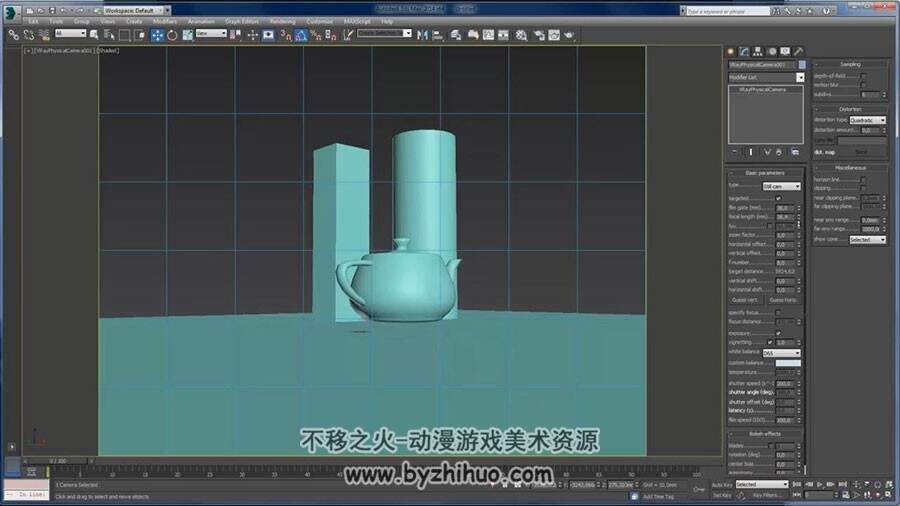
Task: Click the object color swatch beside camera name
Action: [x=802, y=65]
